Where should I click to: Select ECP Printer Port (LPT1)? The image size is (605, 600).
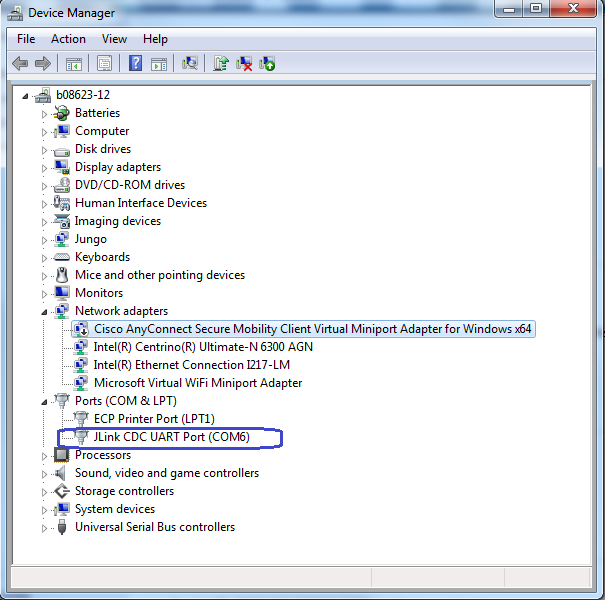pyautogui.click(x=154, y=419)
